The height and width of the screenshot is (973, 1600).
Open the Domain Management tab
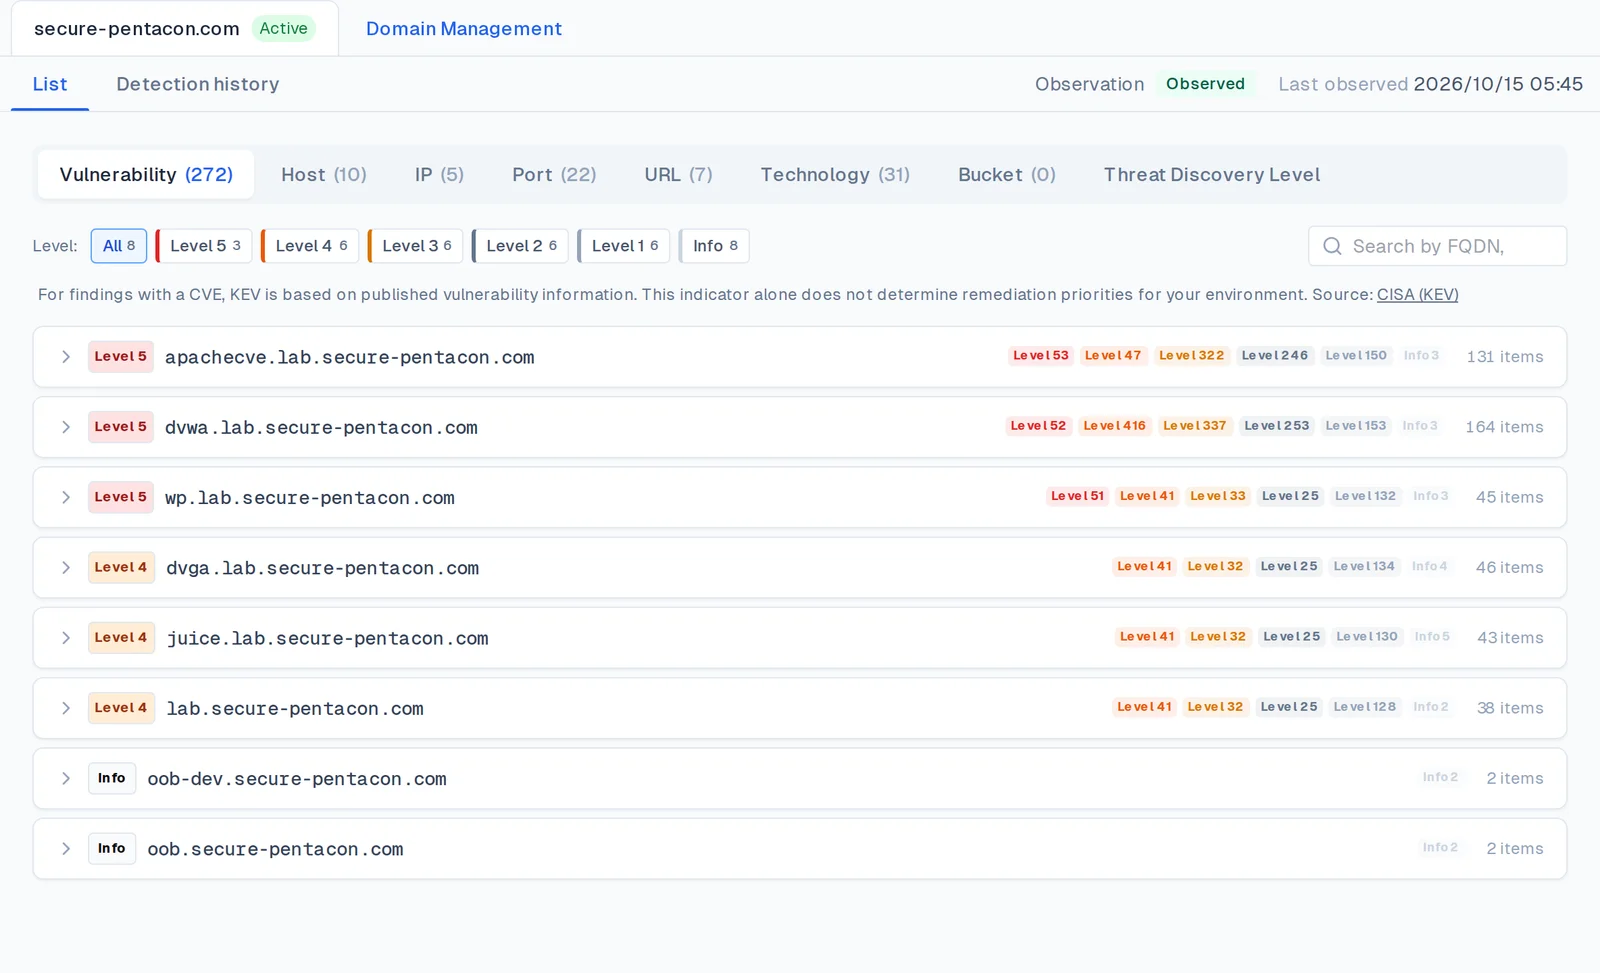[x=464, y=28]
